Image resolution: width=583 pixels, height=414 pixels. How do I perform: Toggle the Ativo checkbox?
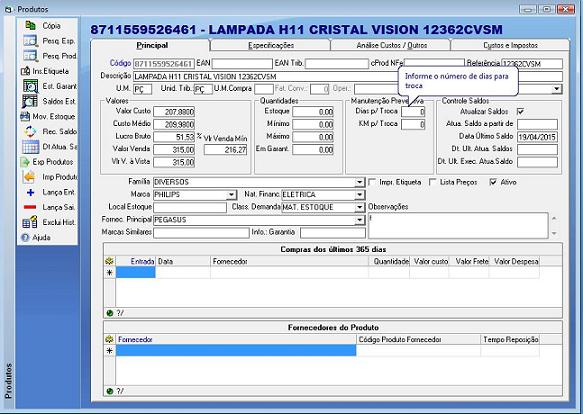(x=493, y=182)
